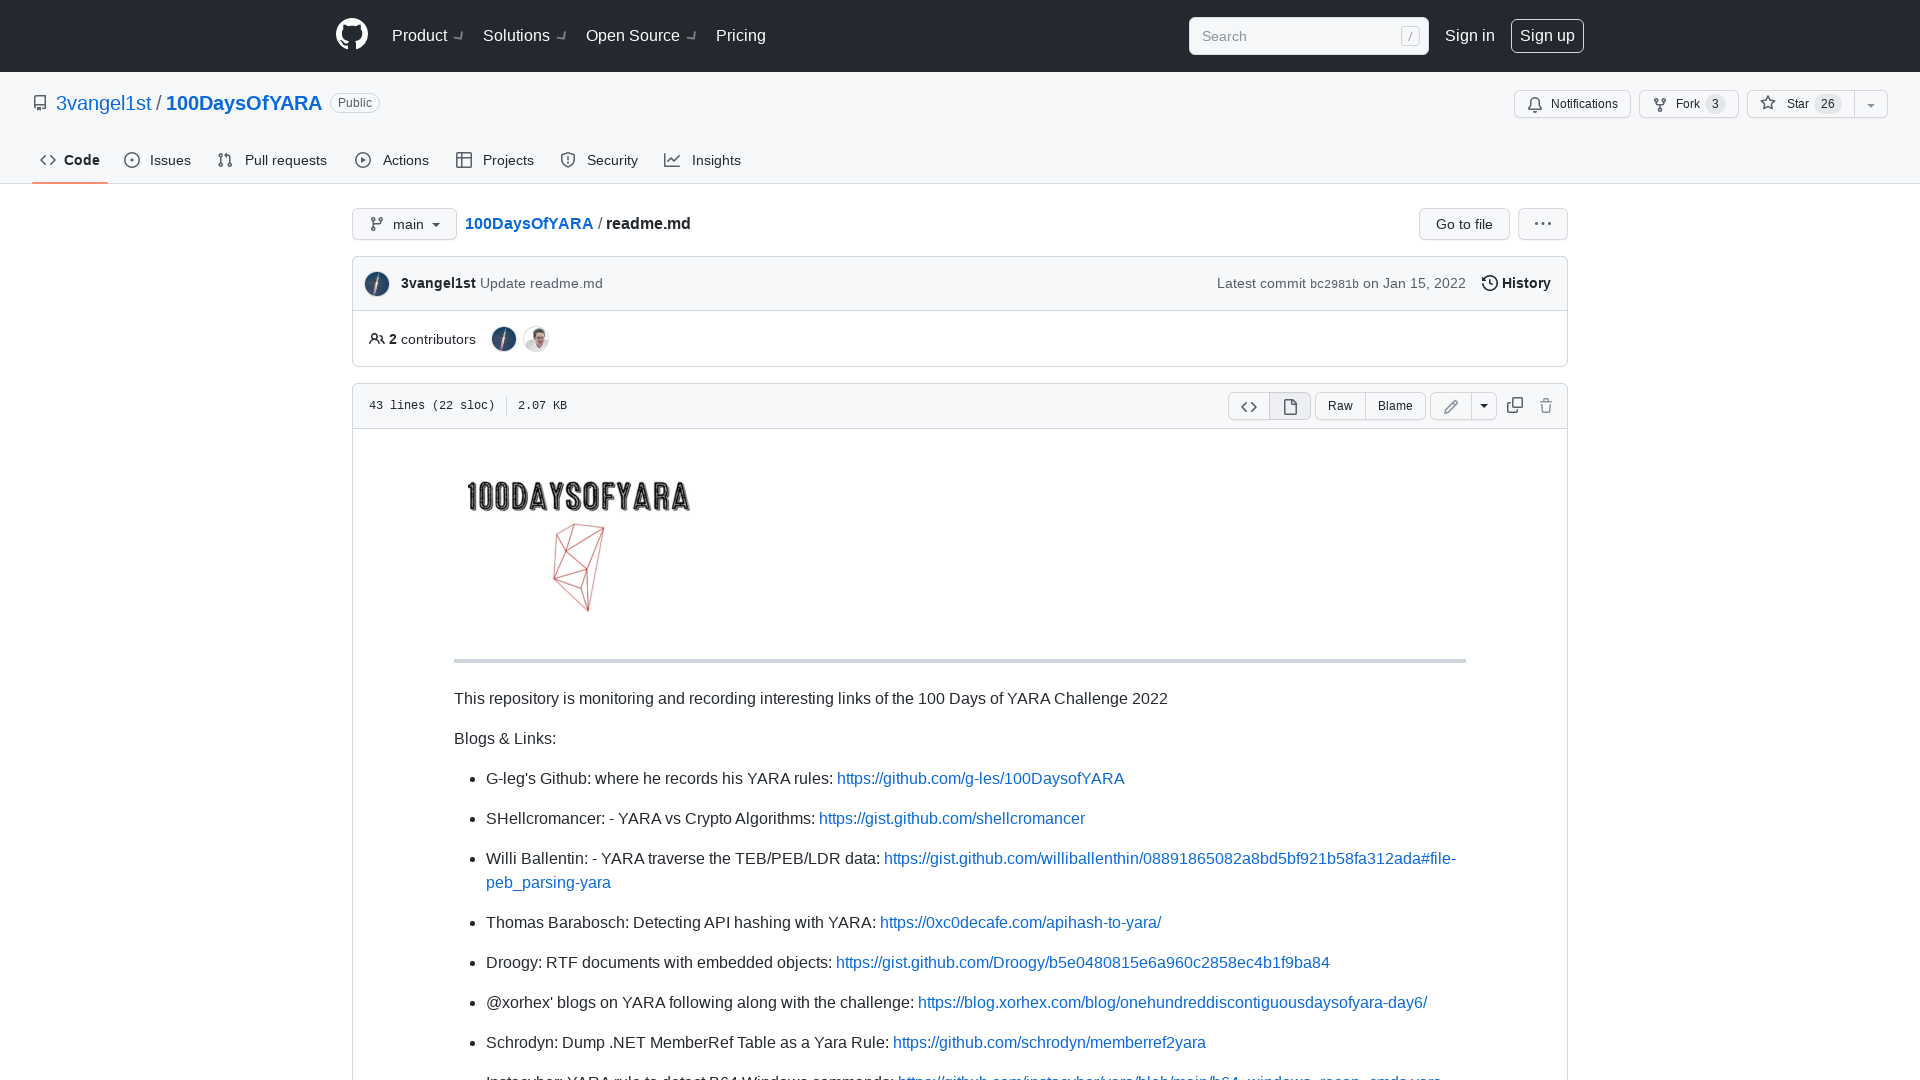This screenshot has width=1920, height=1080.
Task: Copy raw file contents
Action: (1515, 405)
